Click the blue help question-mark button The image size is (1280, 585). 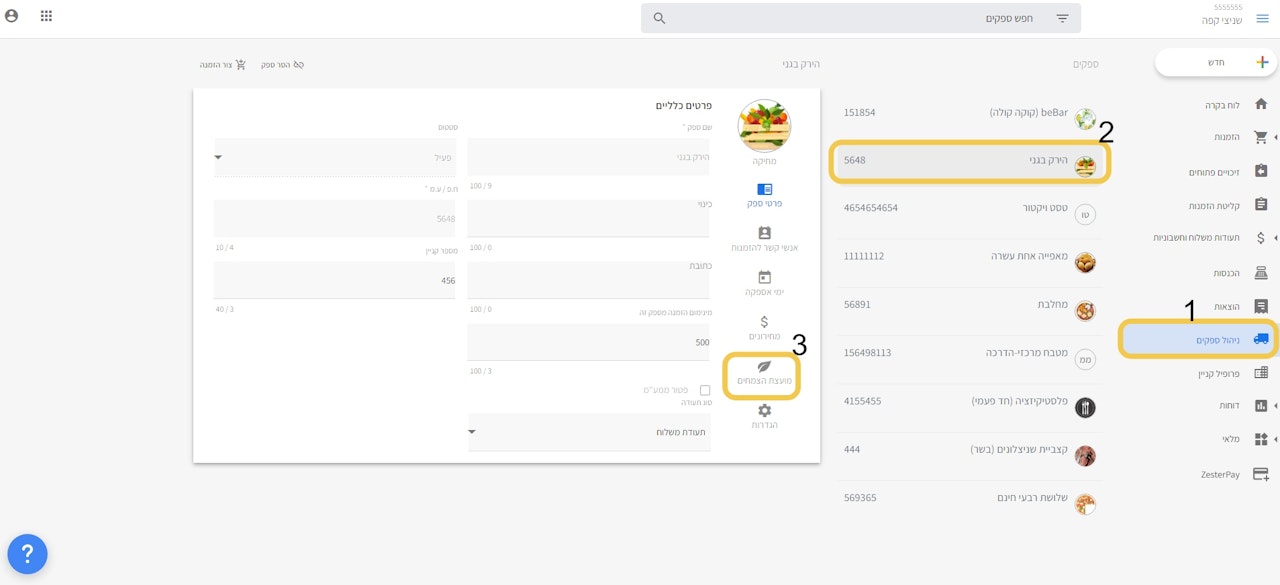click(27, 552)
